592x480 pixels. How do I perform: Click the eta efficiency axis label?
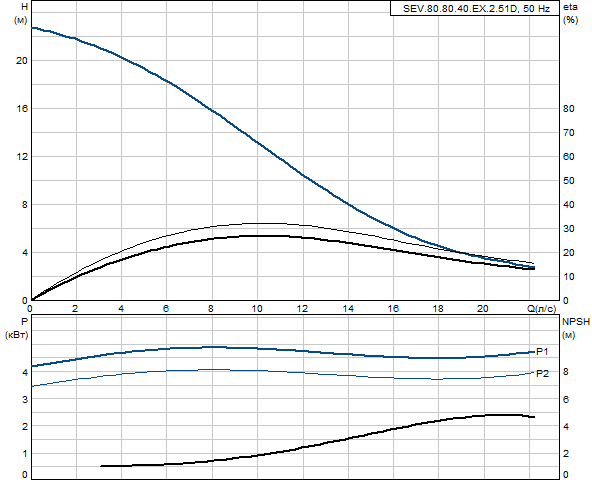tap(570, 7)
